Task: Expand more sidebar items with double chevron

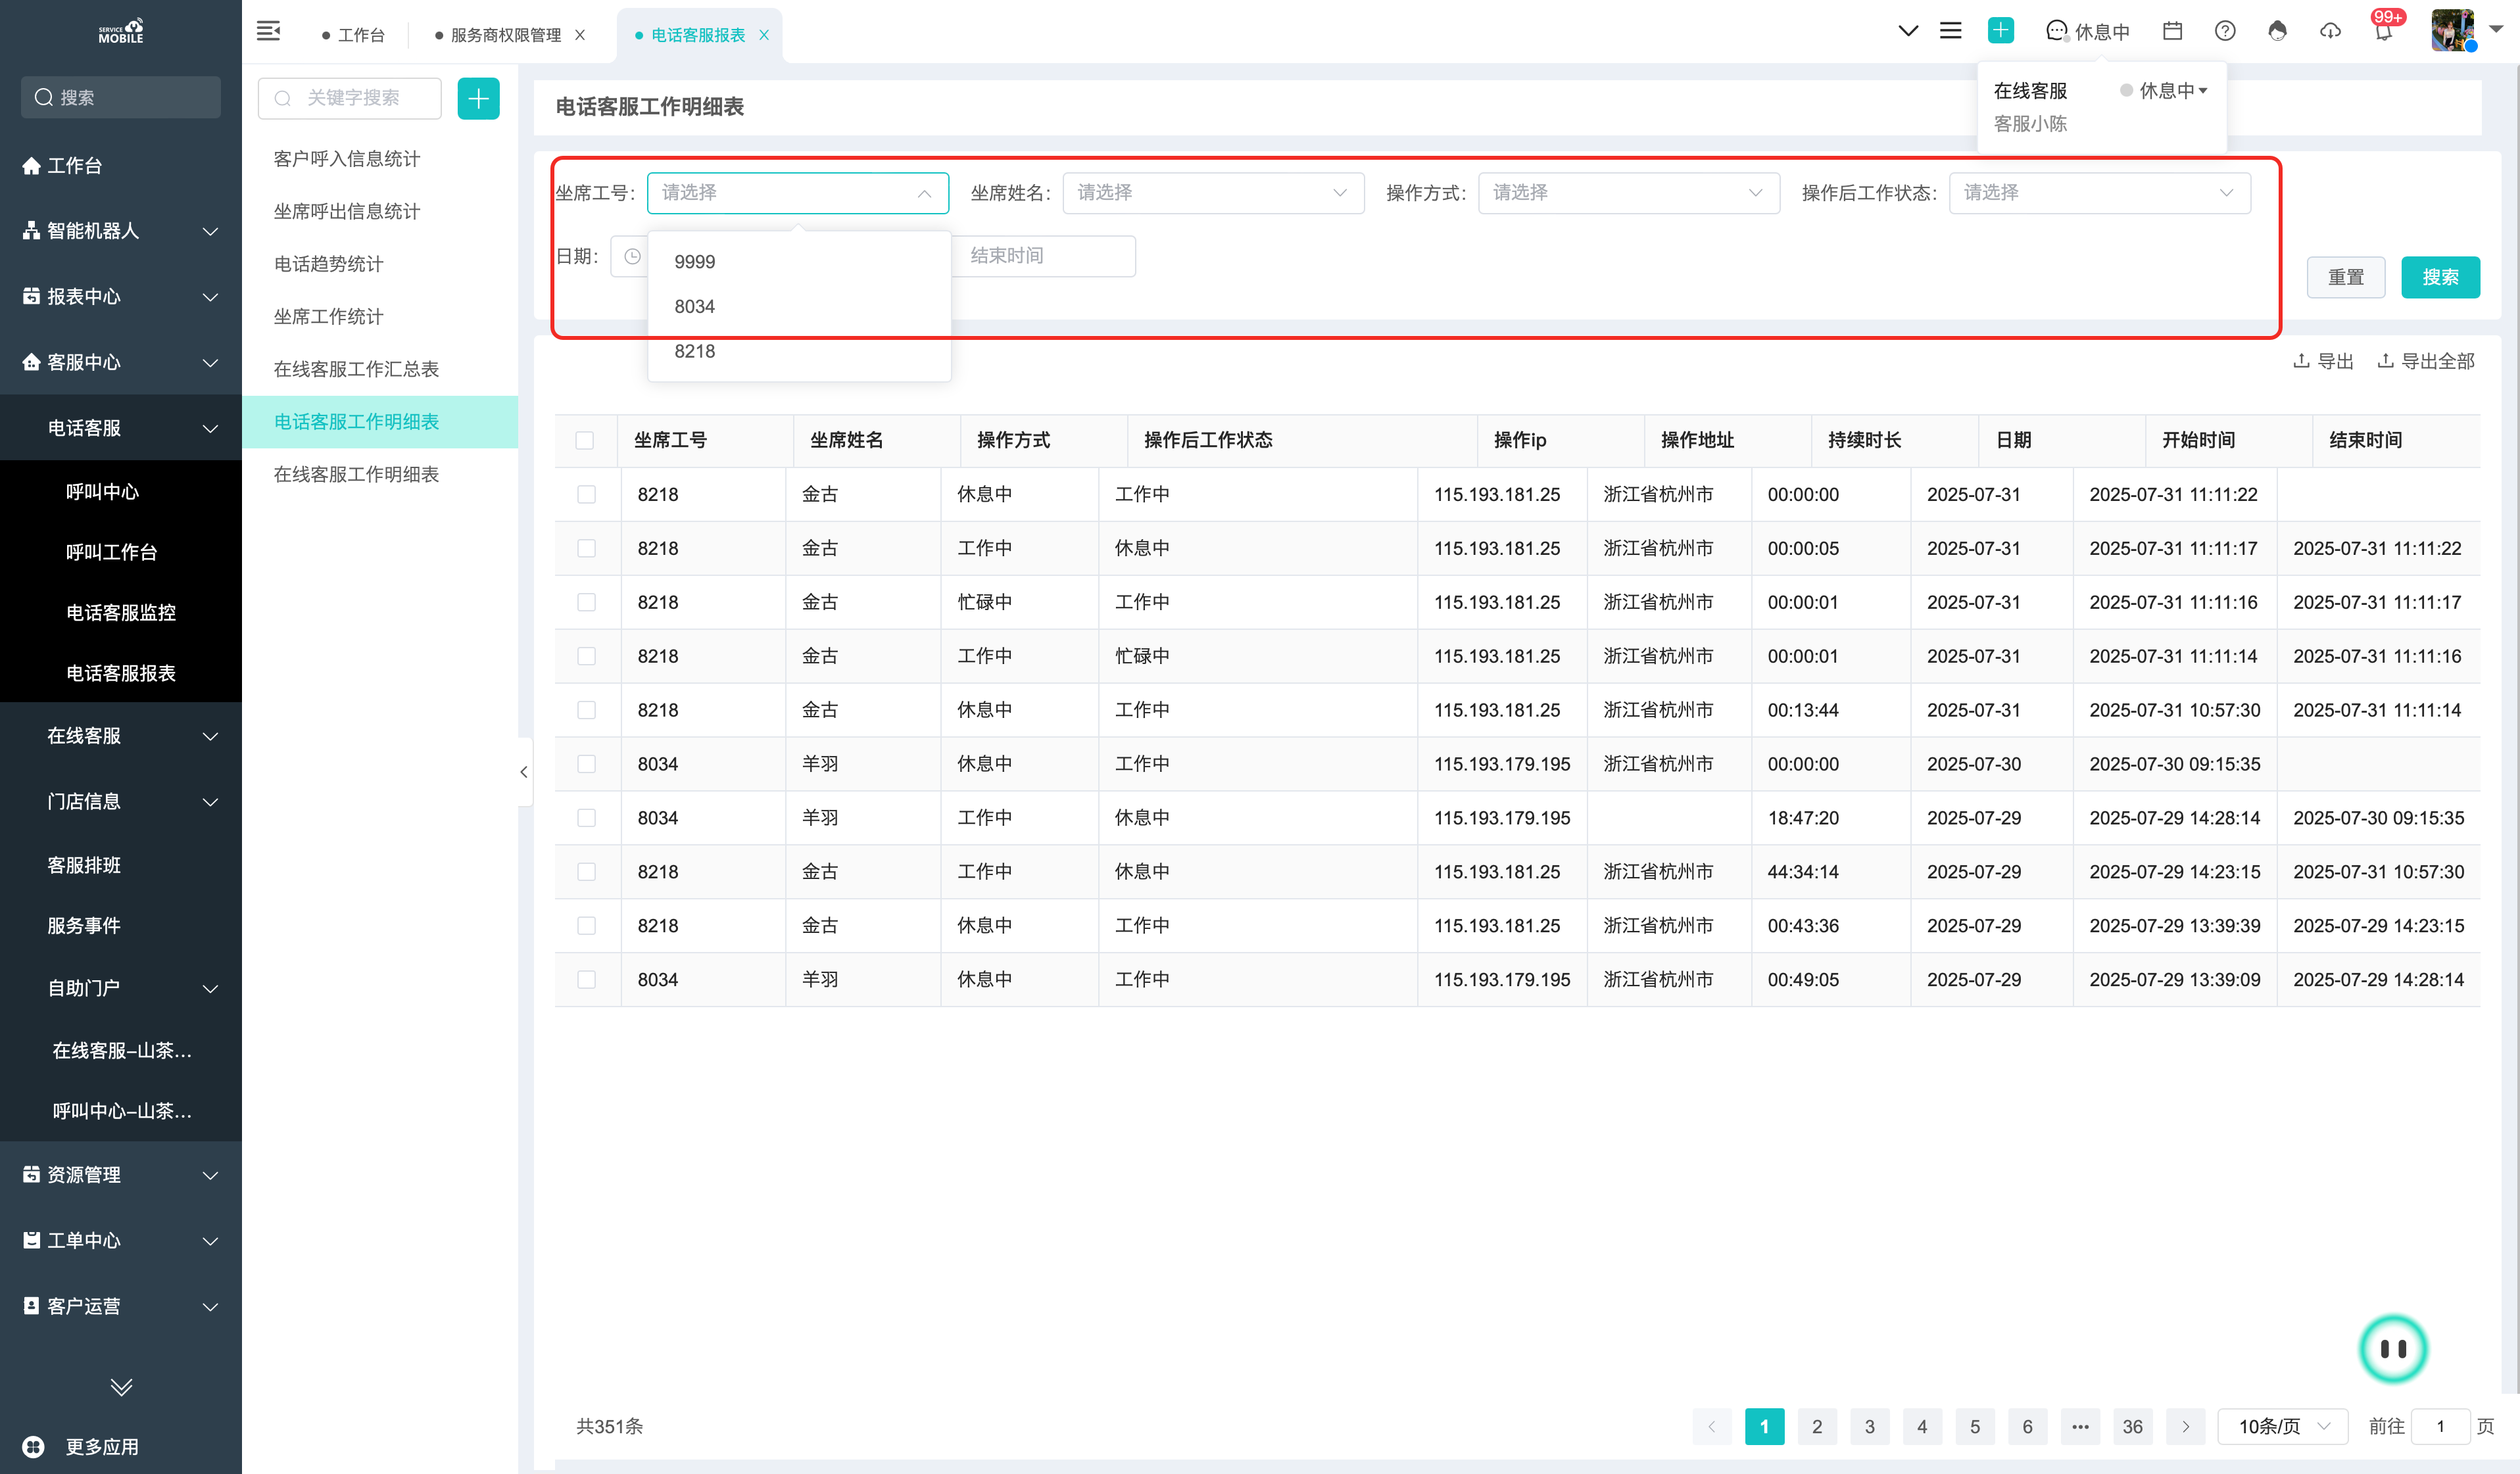Action: tap(121, 1386)
